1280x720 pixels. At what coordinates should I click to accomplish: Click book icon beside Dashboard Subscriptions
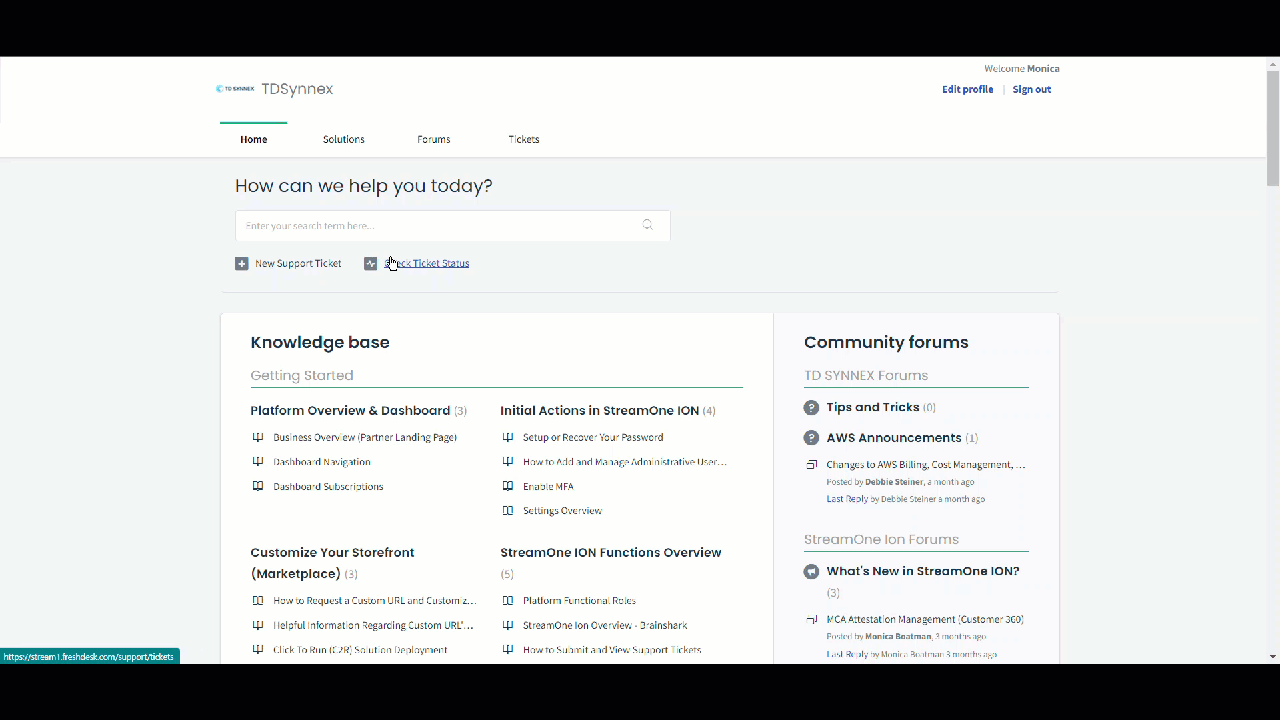pos(258,486)
